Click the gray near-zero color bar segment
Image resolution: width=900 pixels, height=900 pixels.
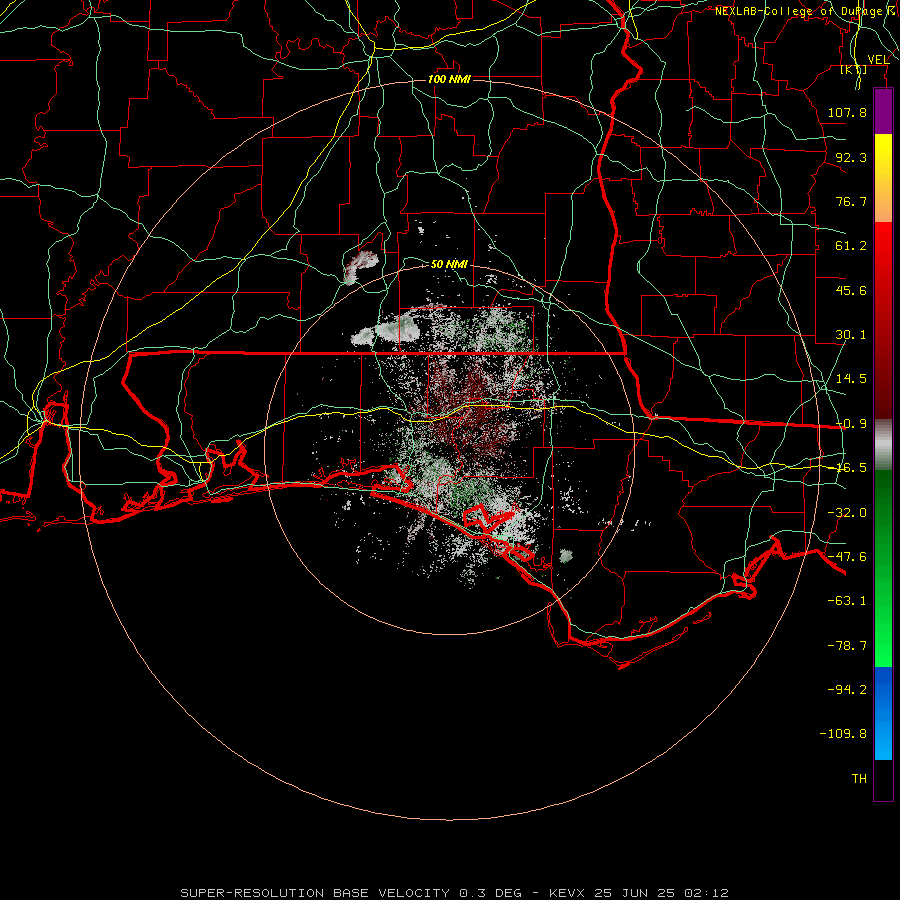click(x=883, y=444)
